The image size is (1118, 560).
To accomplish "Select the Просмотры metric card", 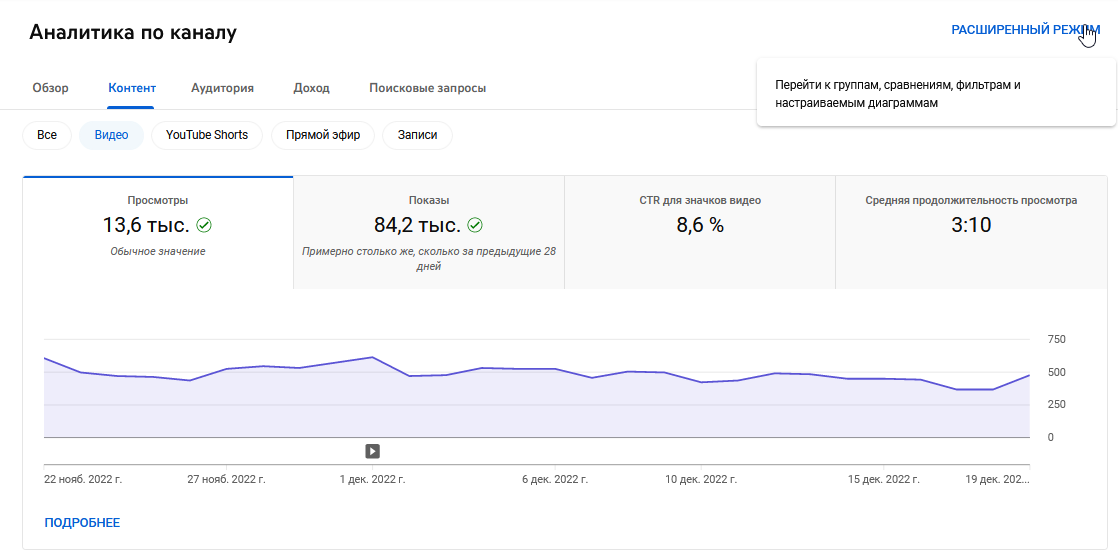I will [158, 233].
